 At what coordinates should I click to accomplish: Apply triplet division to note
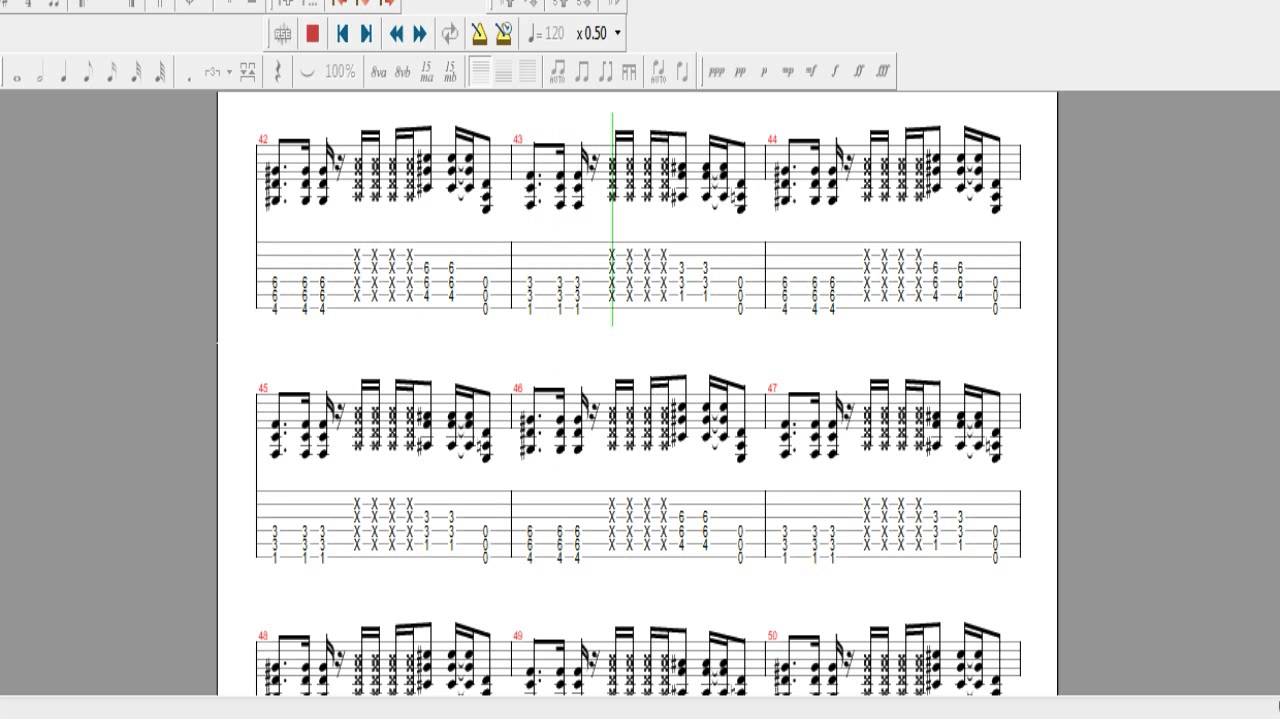(212, 72)
